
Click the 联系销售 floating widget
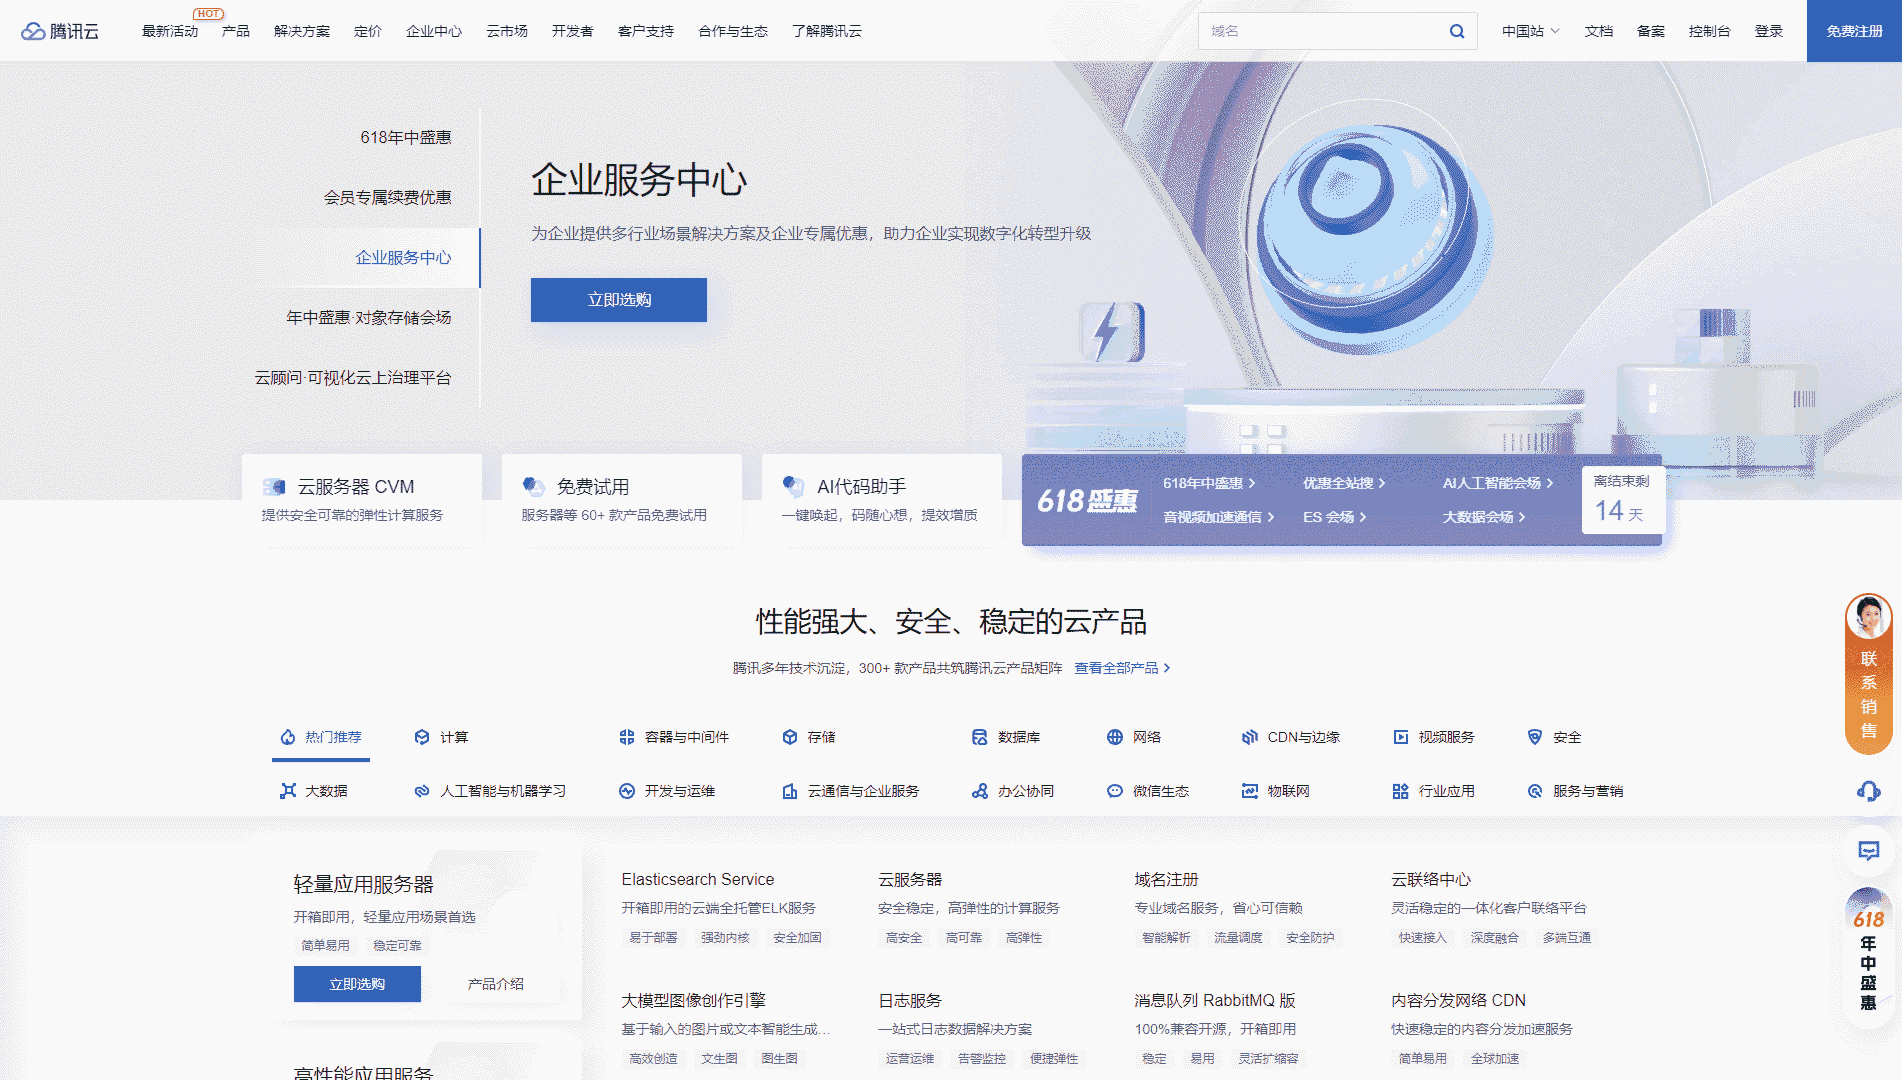click(x=1868, y=674)
